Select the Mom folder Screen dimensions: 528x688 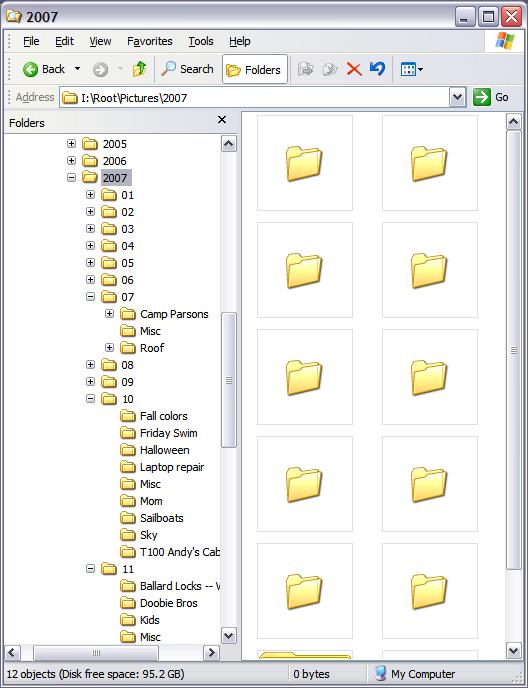[x=151, y=501]
